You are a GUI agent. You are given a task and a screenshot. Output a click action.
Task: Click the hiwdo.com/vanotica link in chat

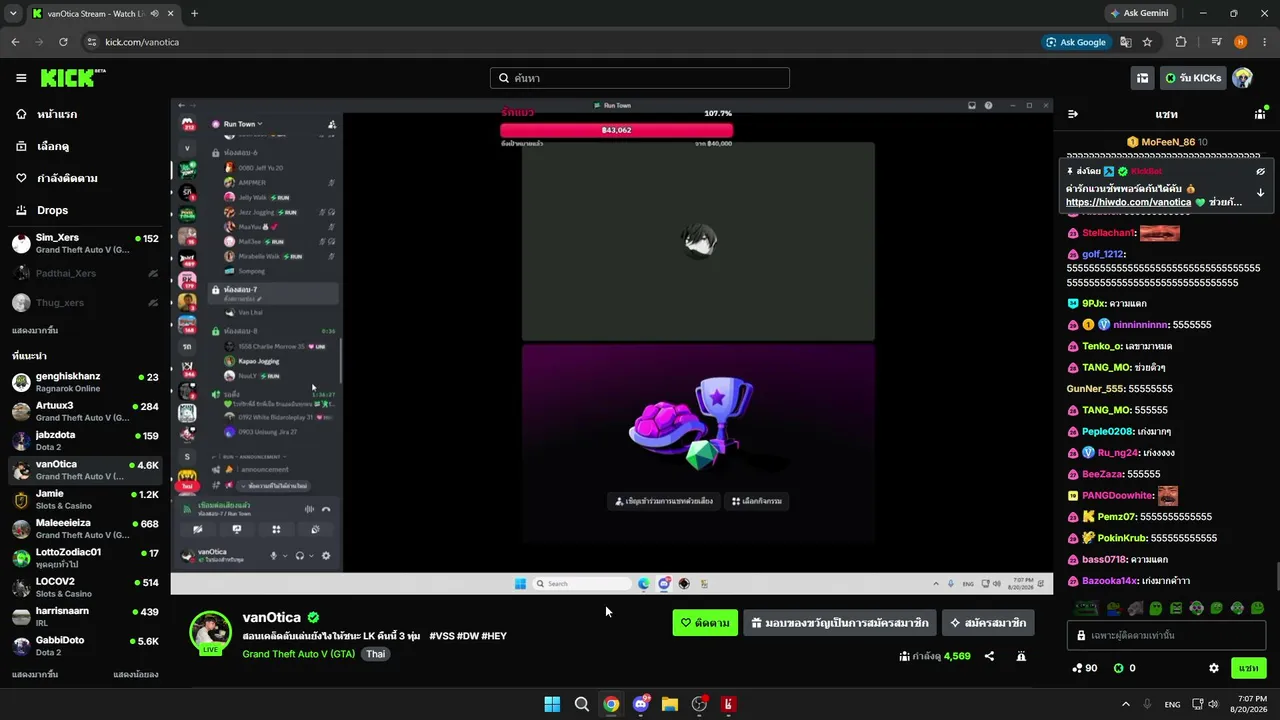[1128, 202]
